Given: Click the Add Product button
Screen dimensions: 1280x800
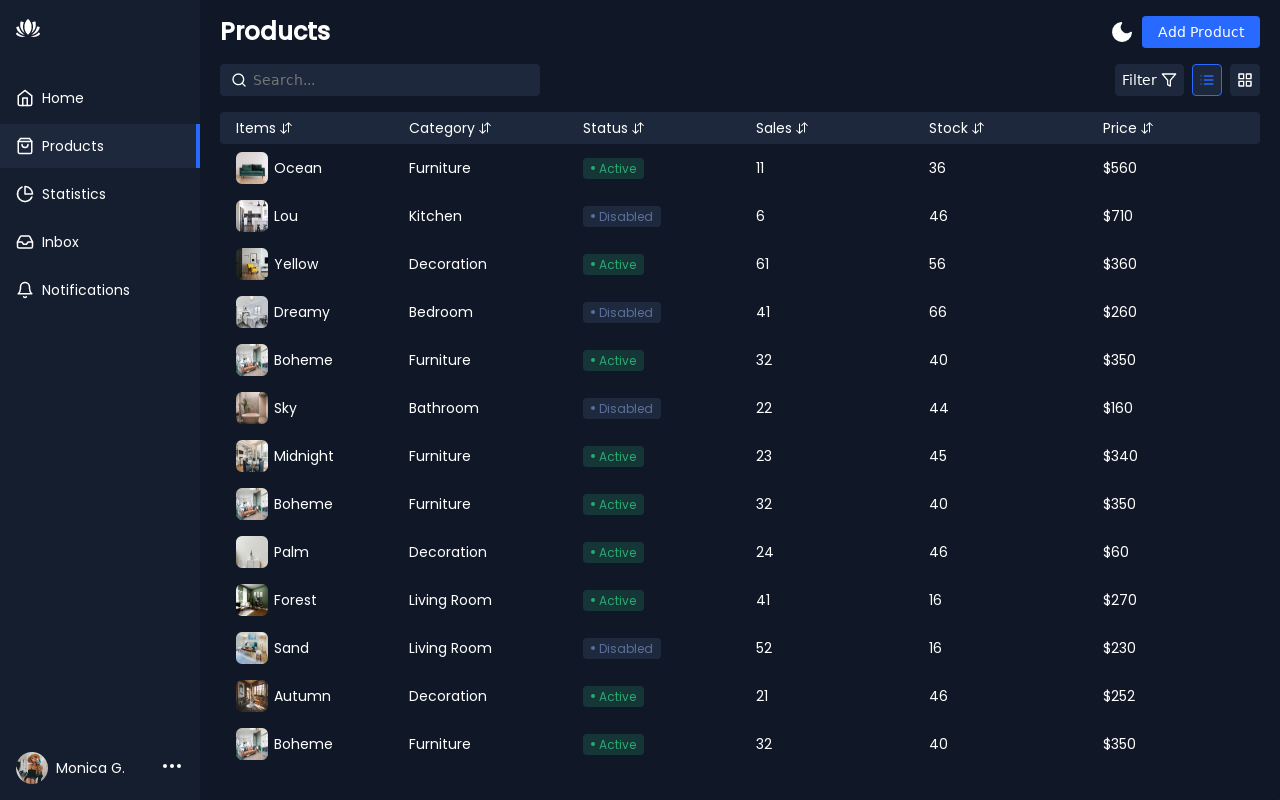Looking at the screenshot, I should tap(1200, 32).
